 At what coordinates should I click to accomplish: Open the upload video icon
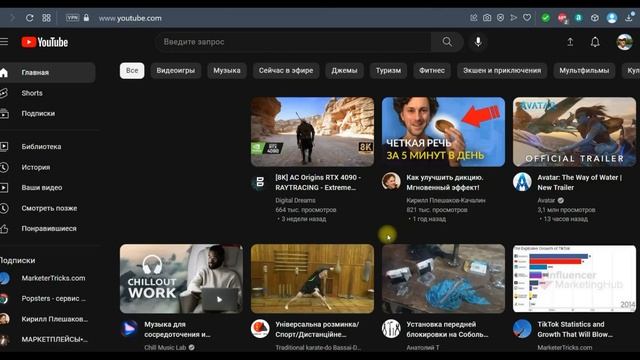(570, 42)
